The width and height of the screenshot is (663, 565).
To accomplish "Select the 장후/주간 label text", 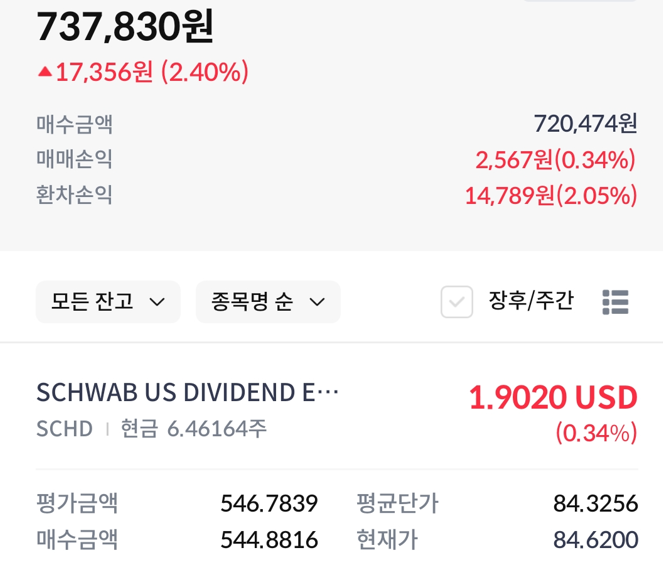I will click(531, 301).
